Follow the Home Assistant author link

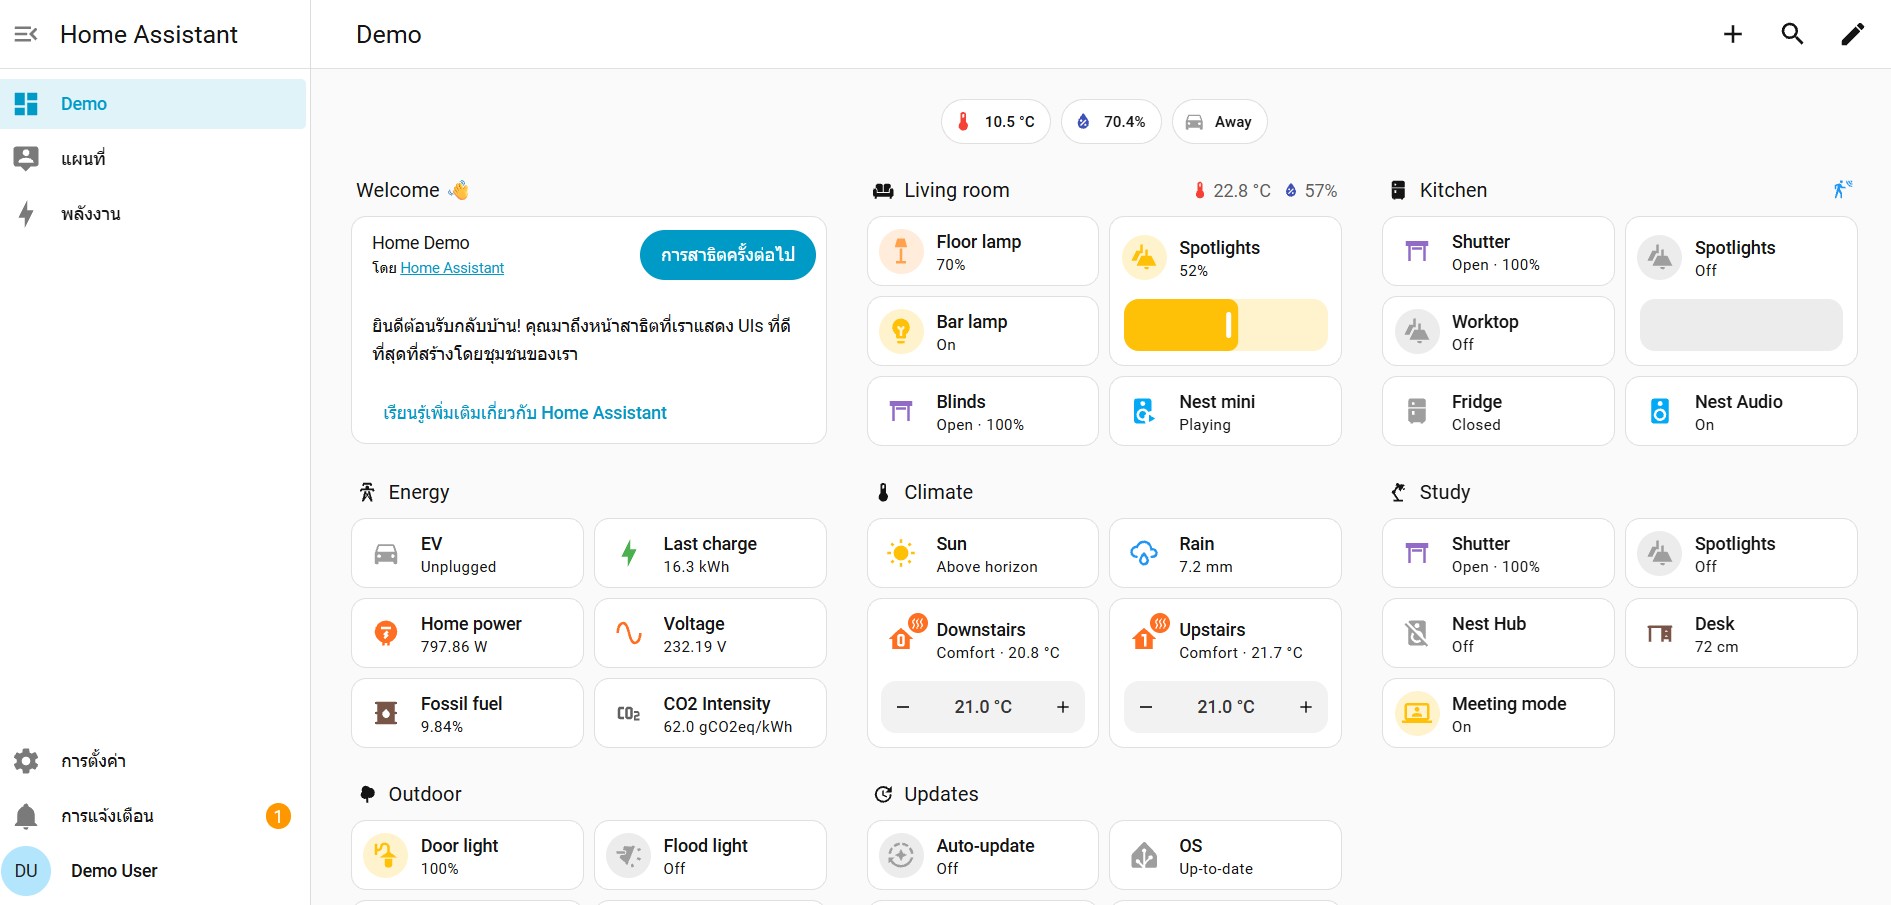(x=452, y=268)
